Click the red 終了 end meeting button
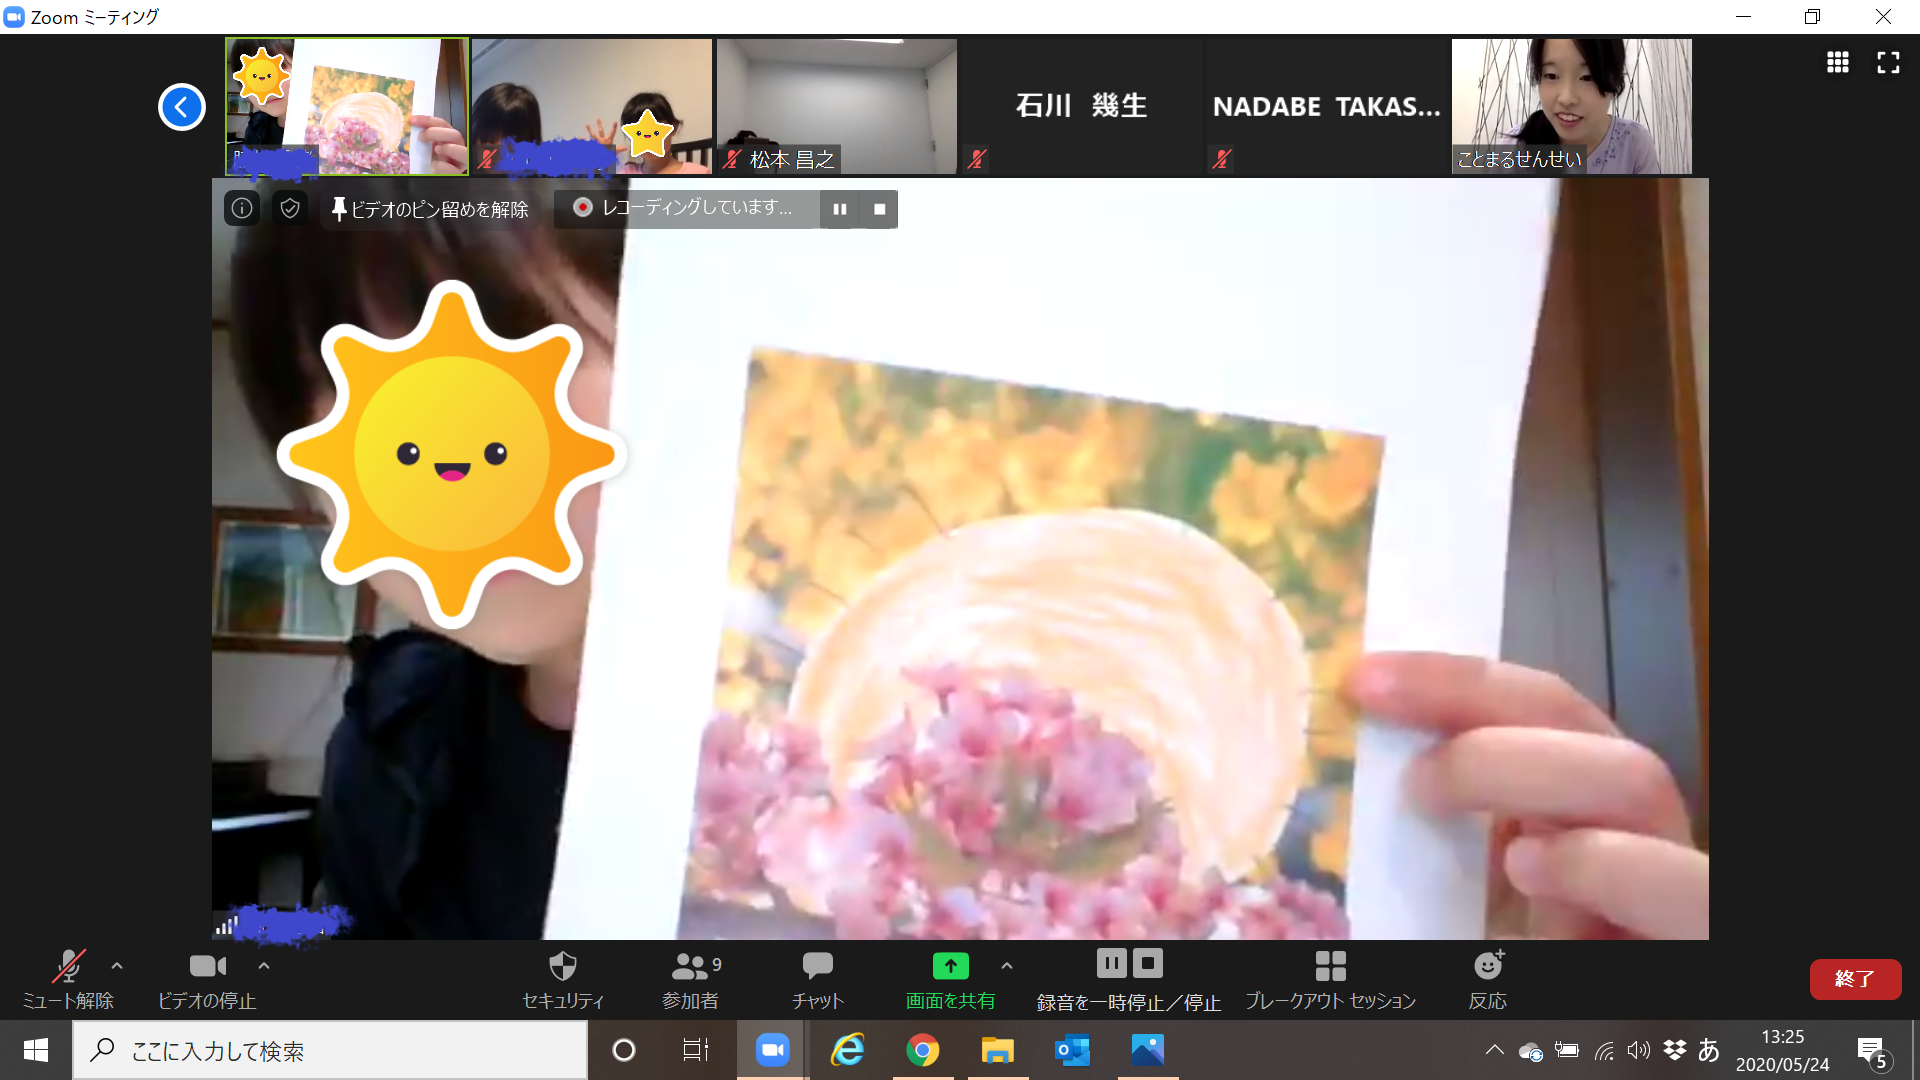This screenshot has width=1920, height=1080. [x=1855, y=979]
